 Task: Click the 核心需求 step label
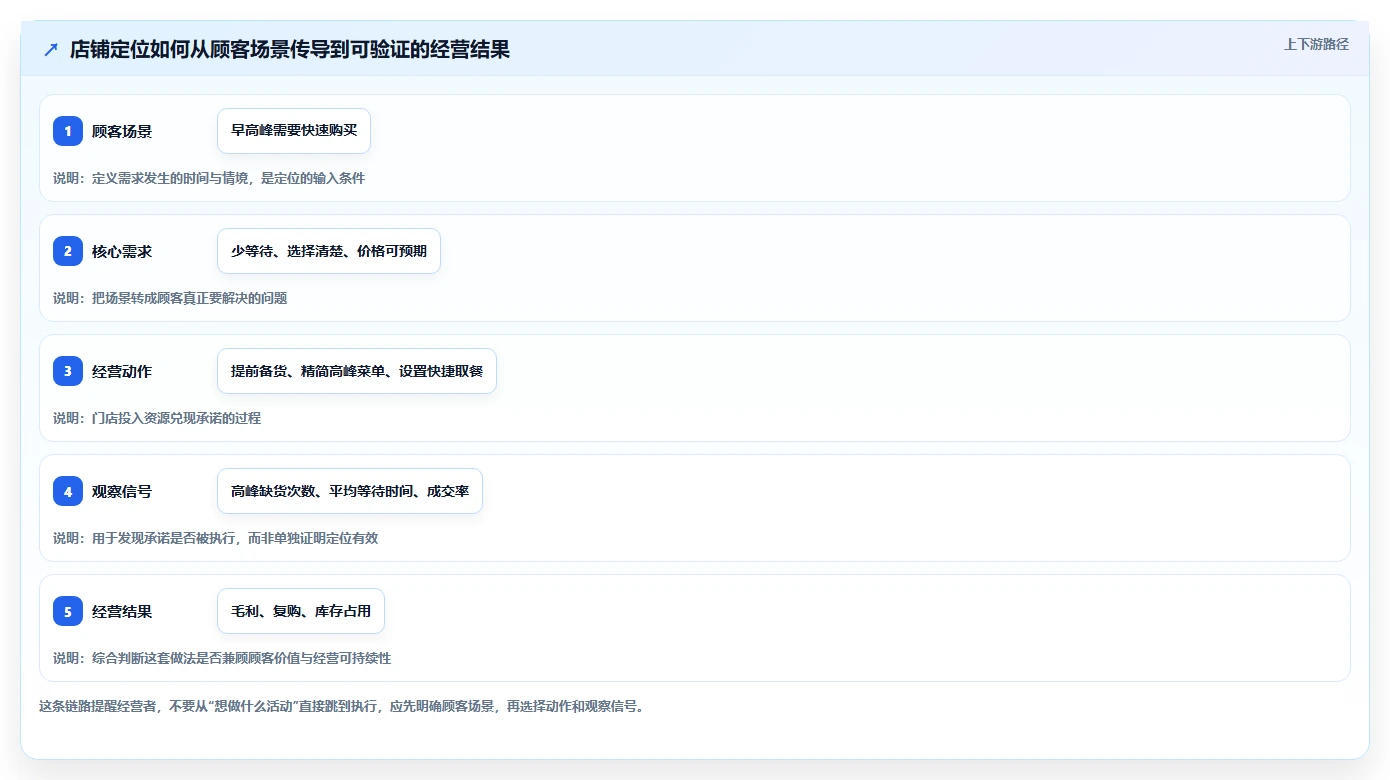click(122, 251)
